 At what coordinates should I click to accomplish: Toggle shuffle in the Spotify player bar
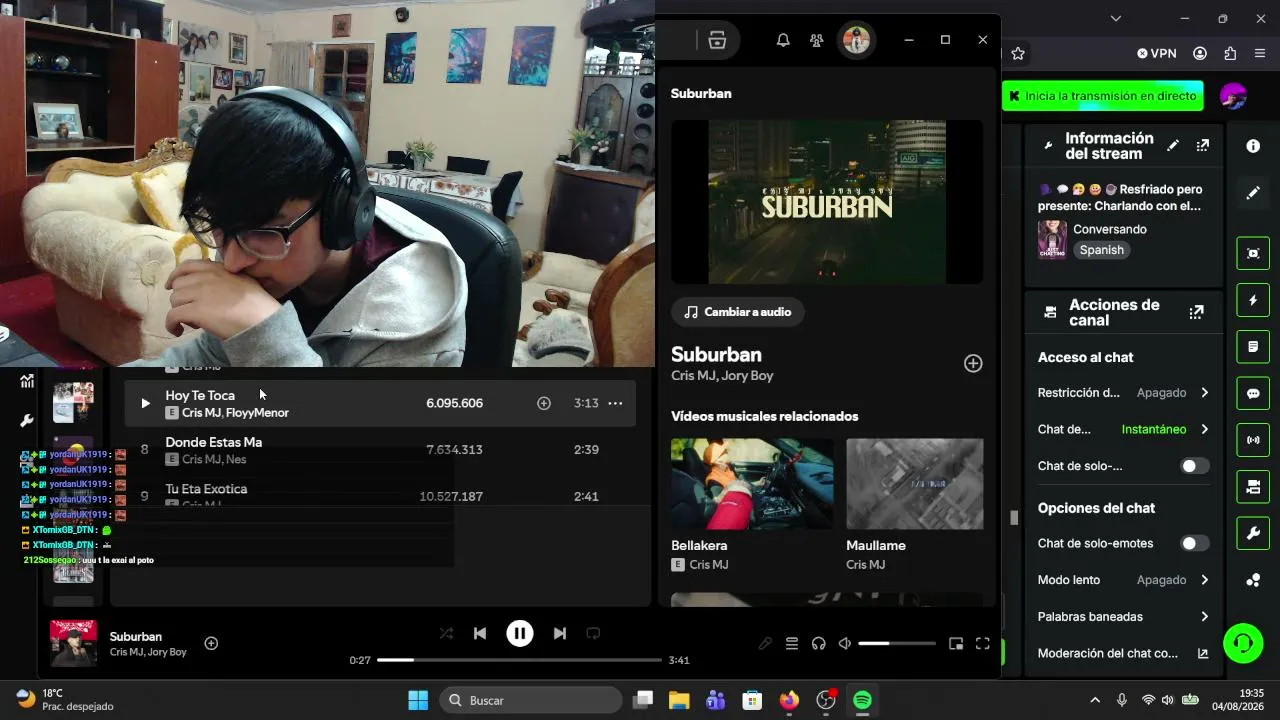pyautogui.click(x=446, y=633)
